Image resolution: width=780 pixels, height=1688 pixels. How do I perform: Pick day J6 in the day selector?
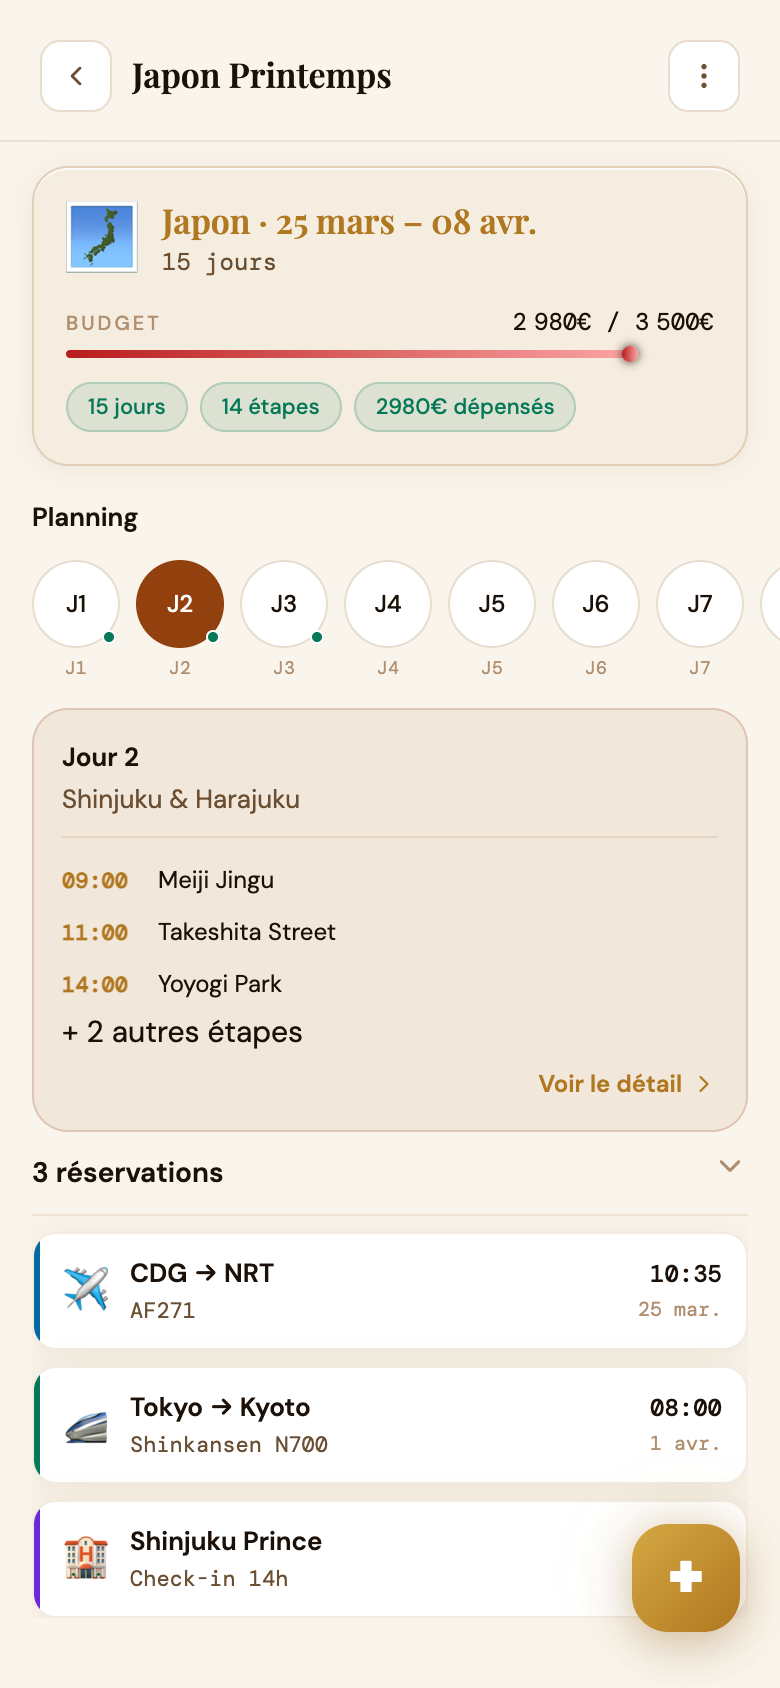[x=596, y=604]
